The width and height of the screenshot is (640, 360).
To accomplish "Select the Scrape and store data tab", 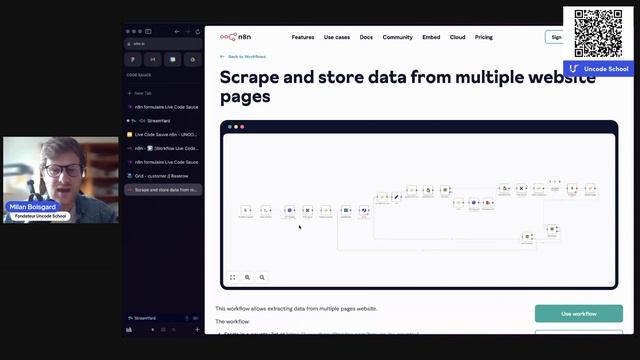I will pyautogui.click(x=163, y=190).
